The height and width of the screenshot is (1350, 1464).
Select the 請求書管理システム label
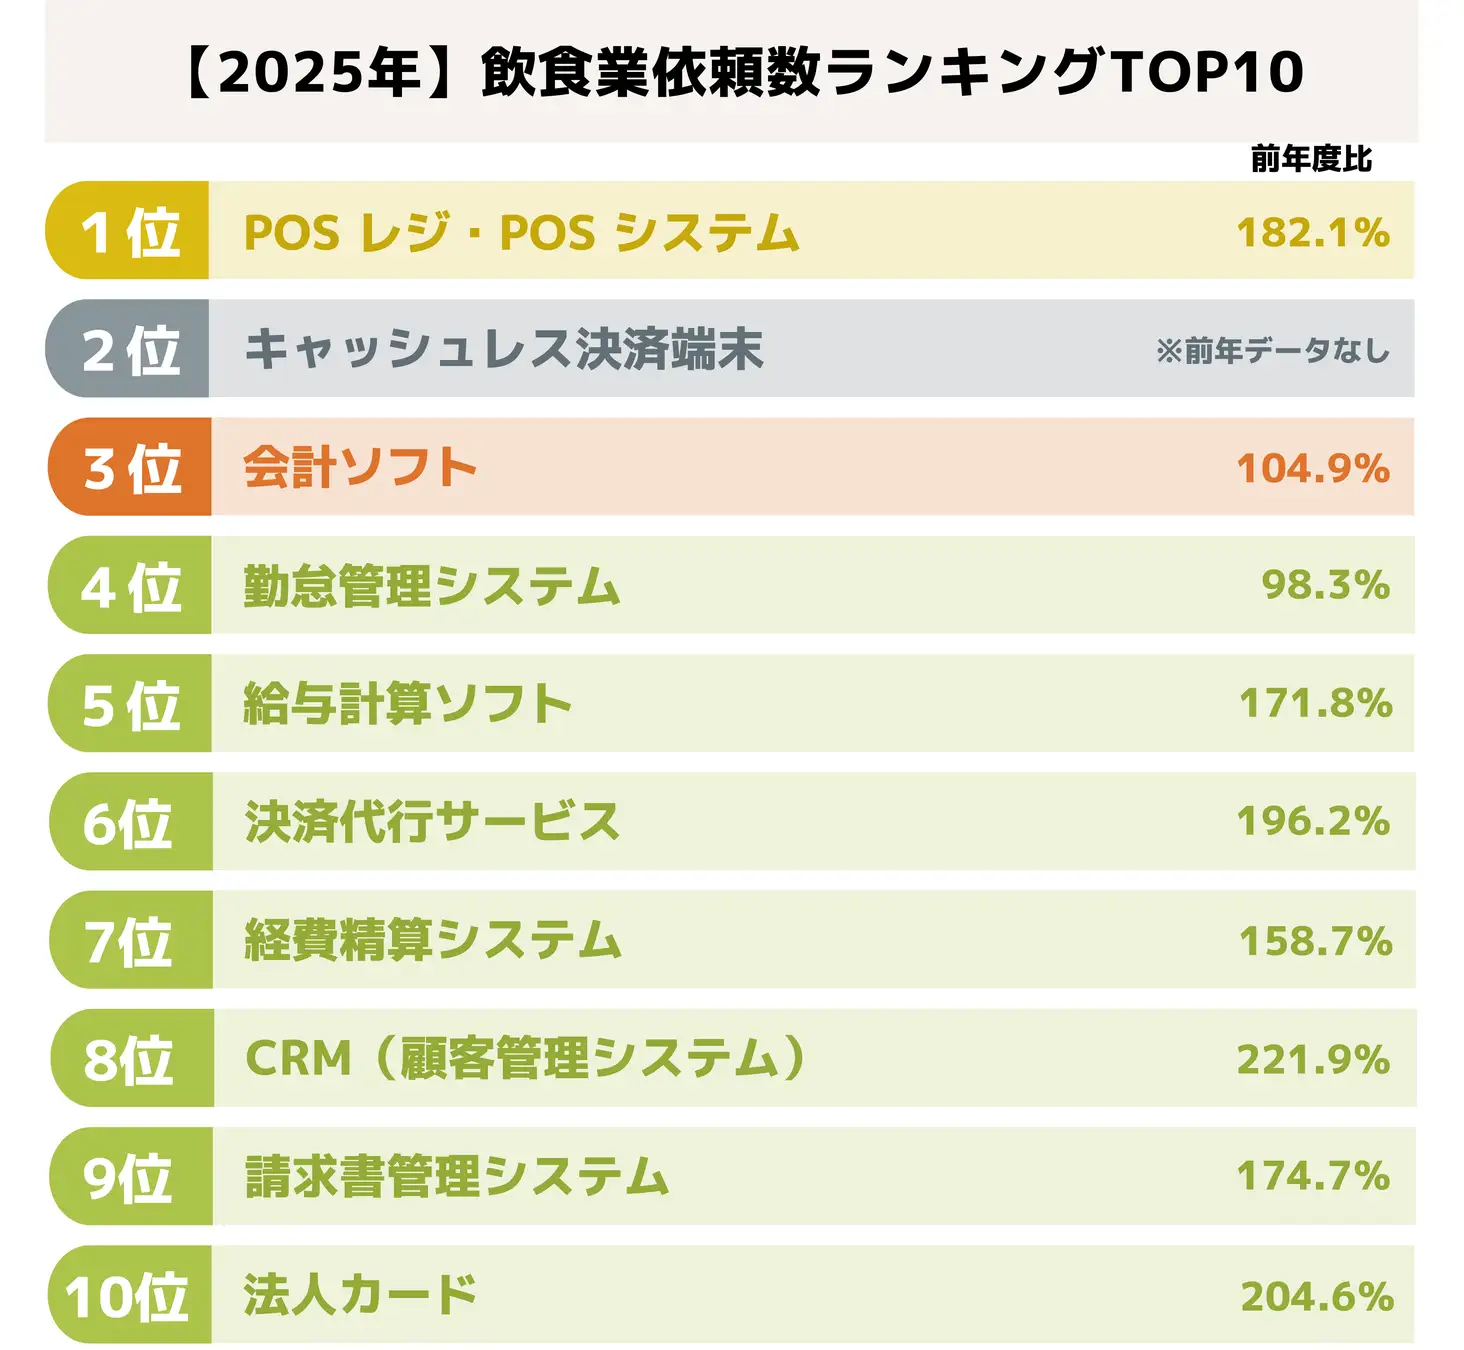coord(457,1177)
